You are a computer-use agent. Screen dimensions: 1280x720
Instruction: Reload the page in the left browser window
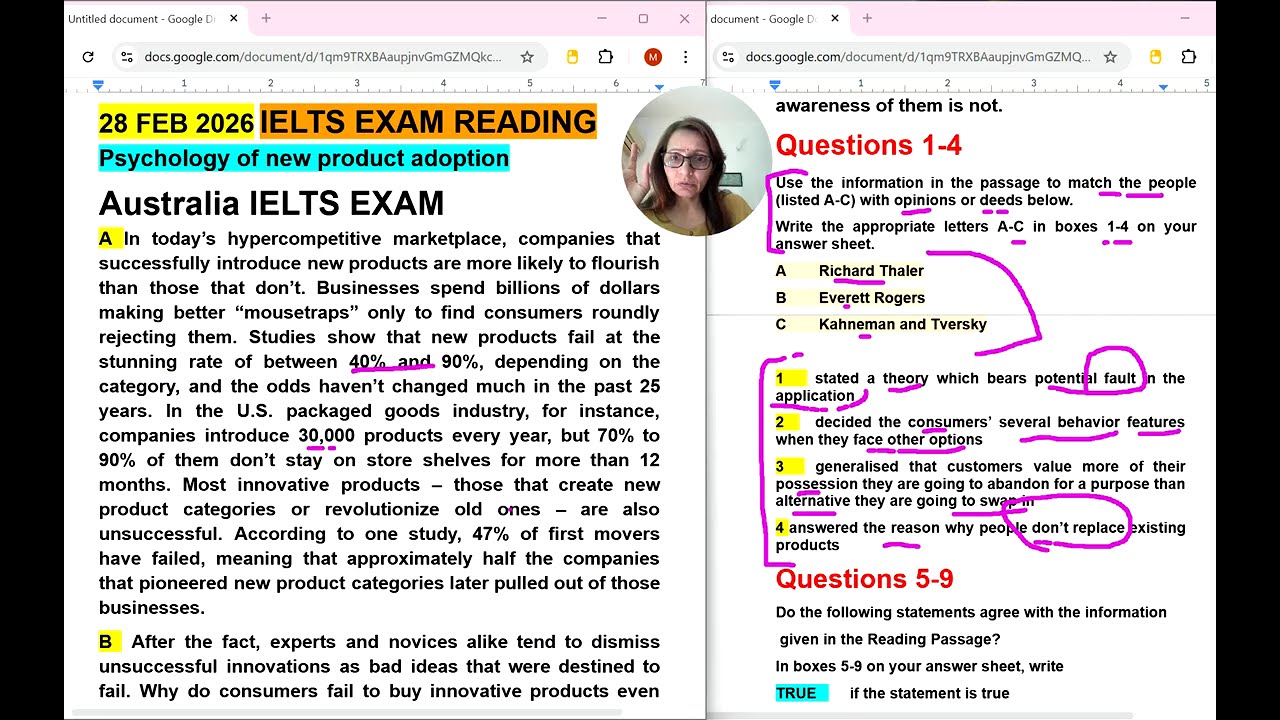click(x=88, y=57)
